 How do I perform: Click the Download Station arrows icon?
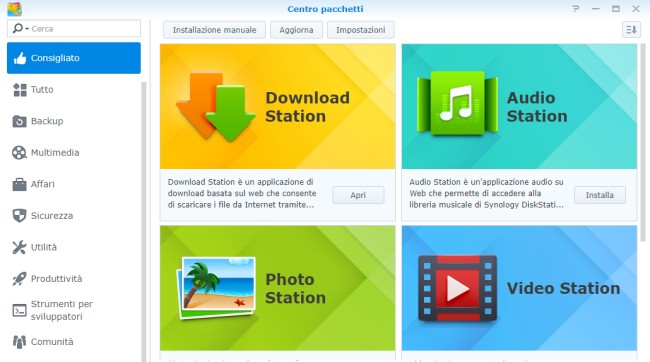216,107
